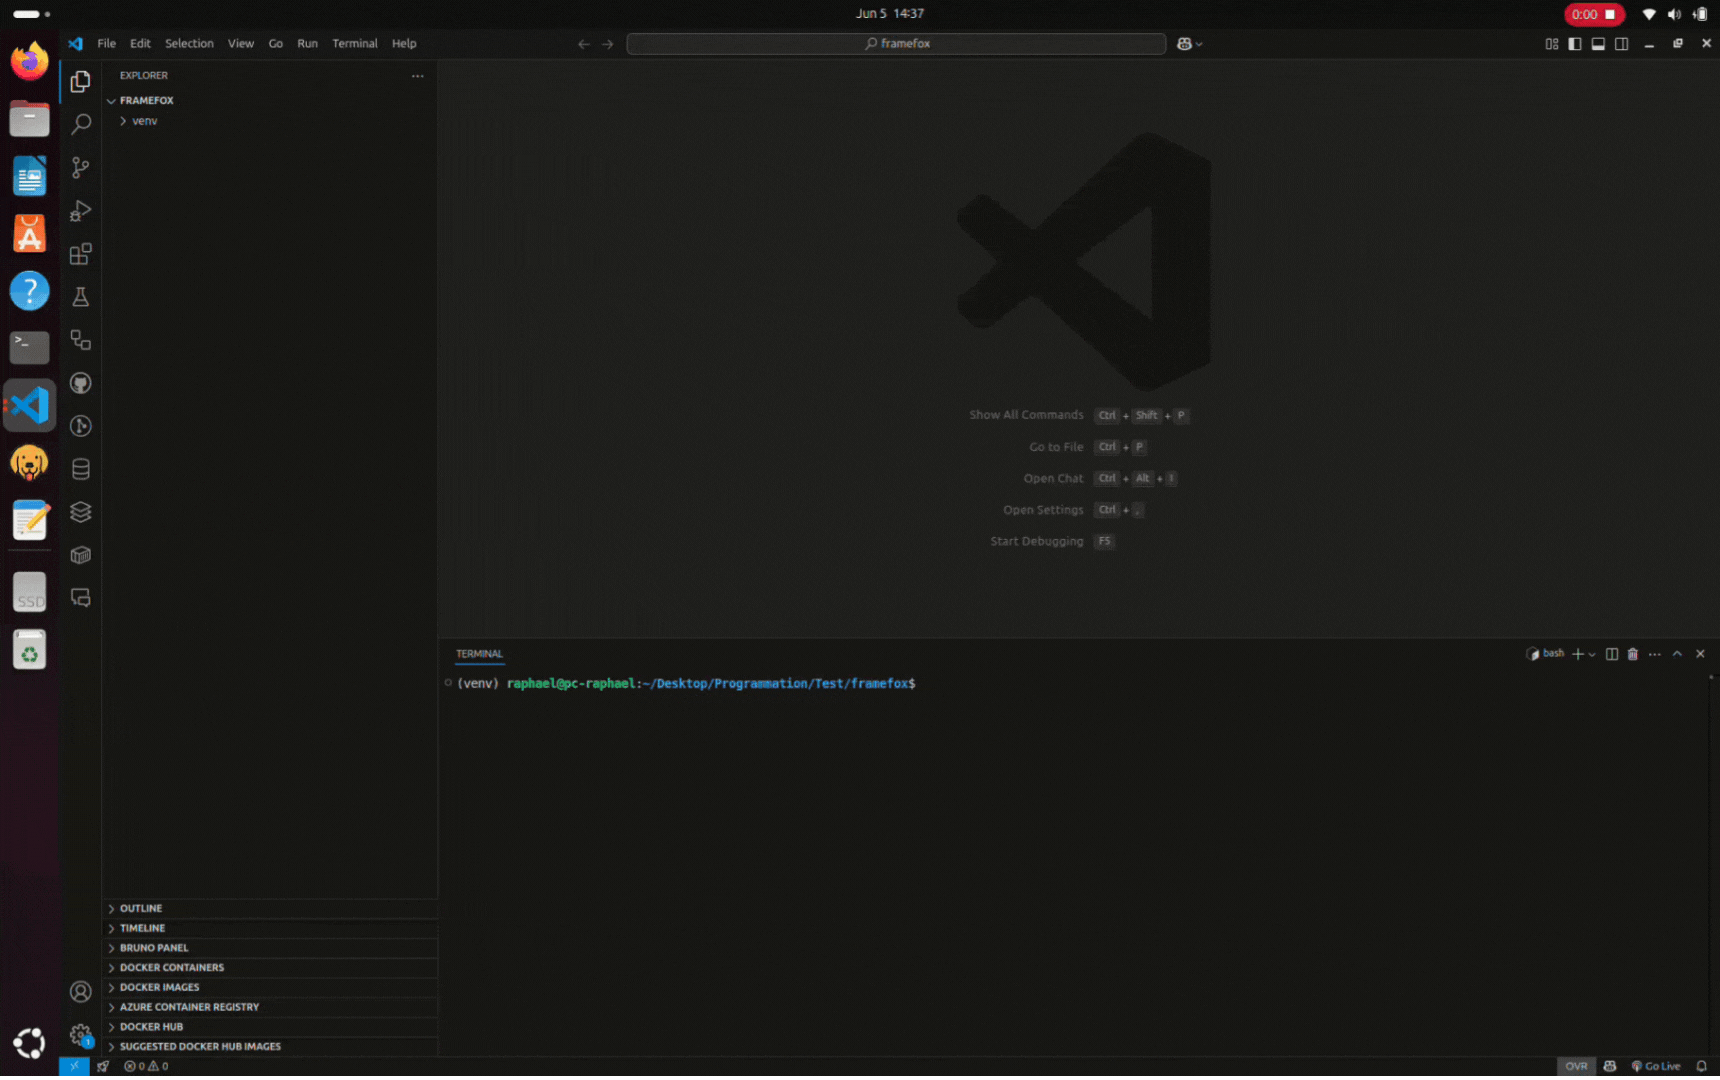Click the remote window indicator in status bar

coord(74,1066)
